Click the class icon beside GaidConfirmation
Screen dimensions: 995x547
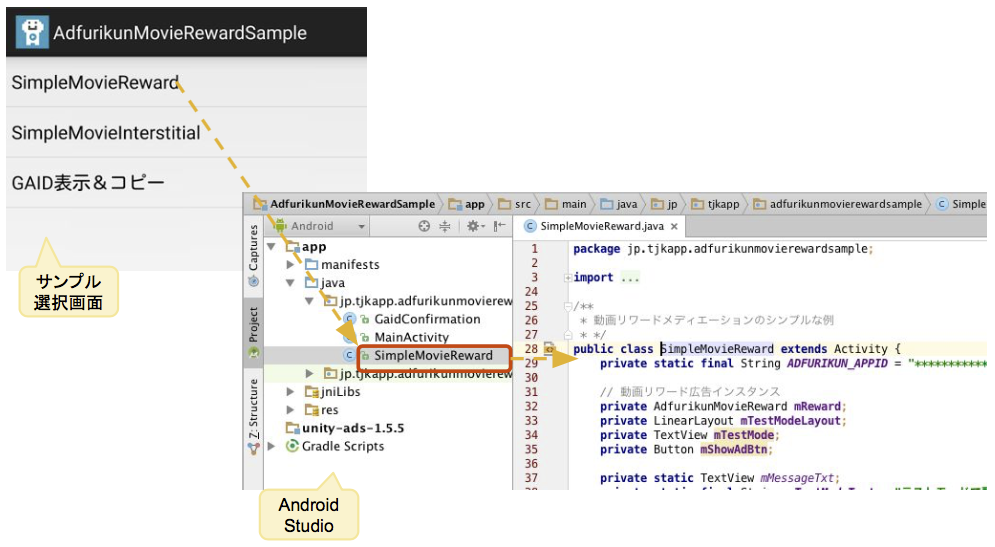(349, 319)
